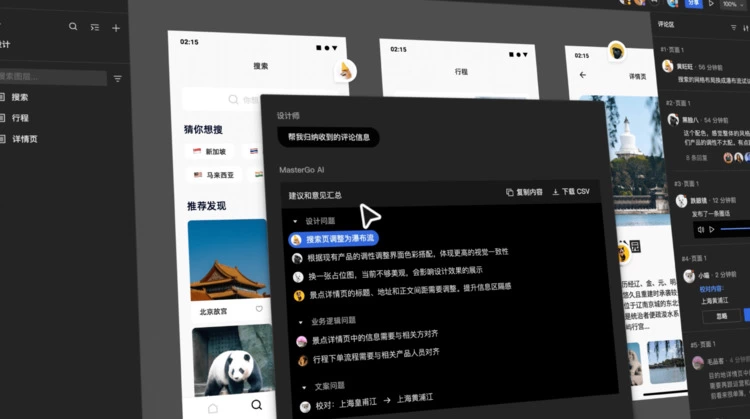Play the voice comment audio
Image resolution: width=750 pixels, height=419 pixels.
point(711,229)
